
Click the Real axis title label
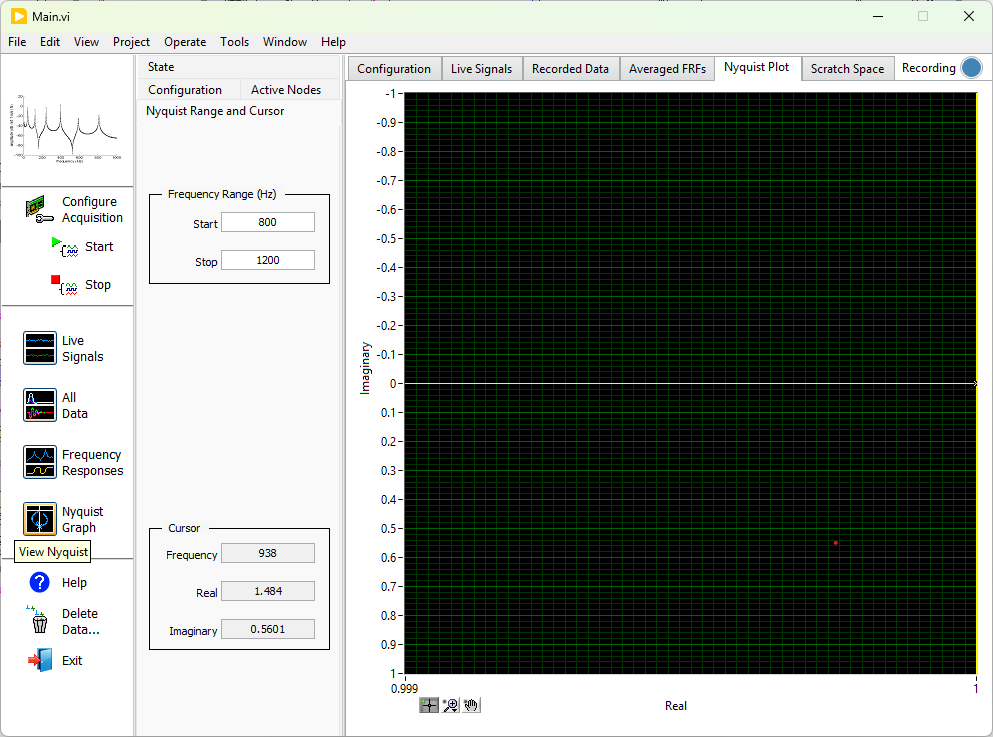click(x=676, y=705)
